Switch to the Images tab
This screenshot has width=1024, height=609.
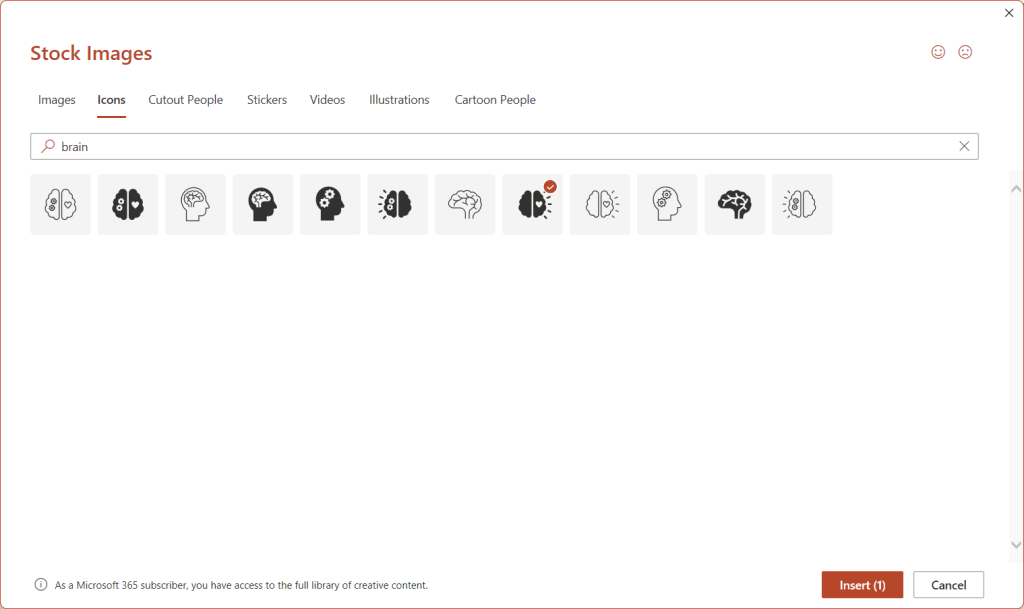tap(56, 99)
